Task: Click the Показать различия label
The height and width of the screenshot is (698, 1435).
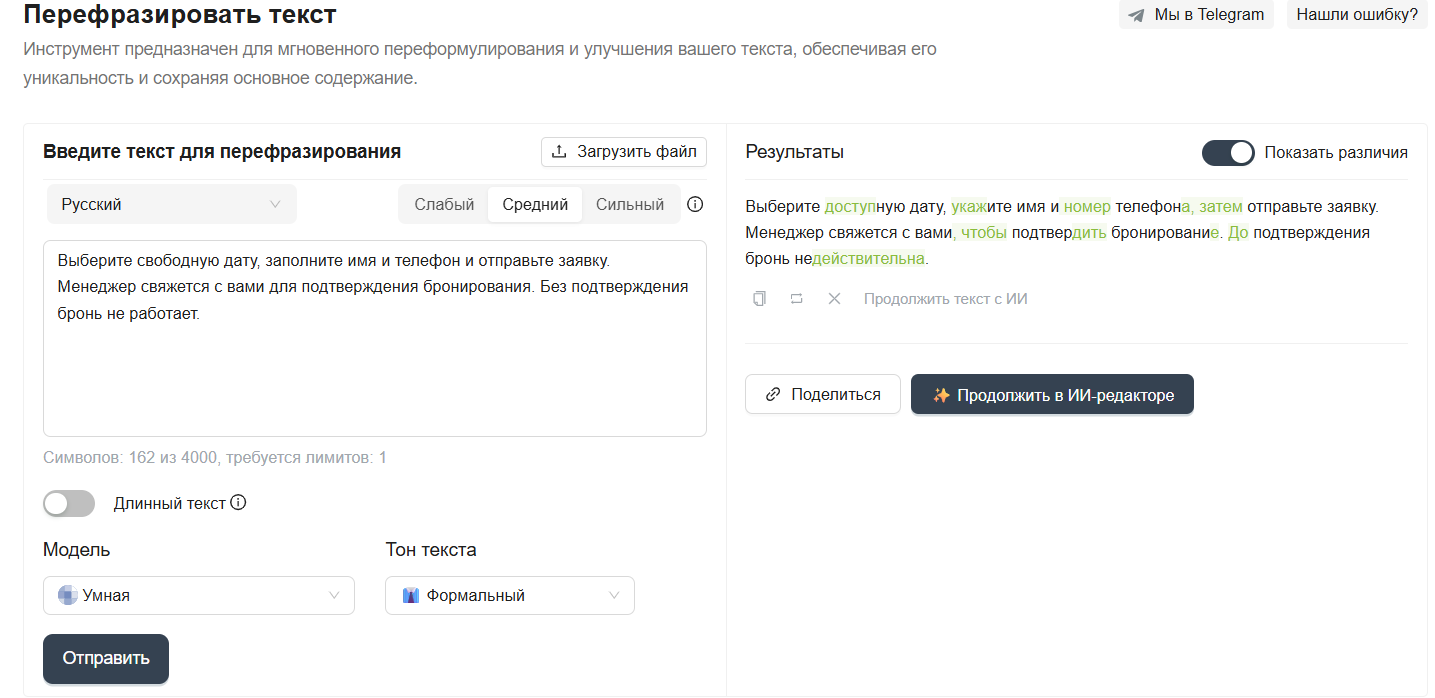Action: tap(1336, 152)
